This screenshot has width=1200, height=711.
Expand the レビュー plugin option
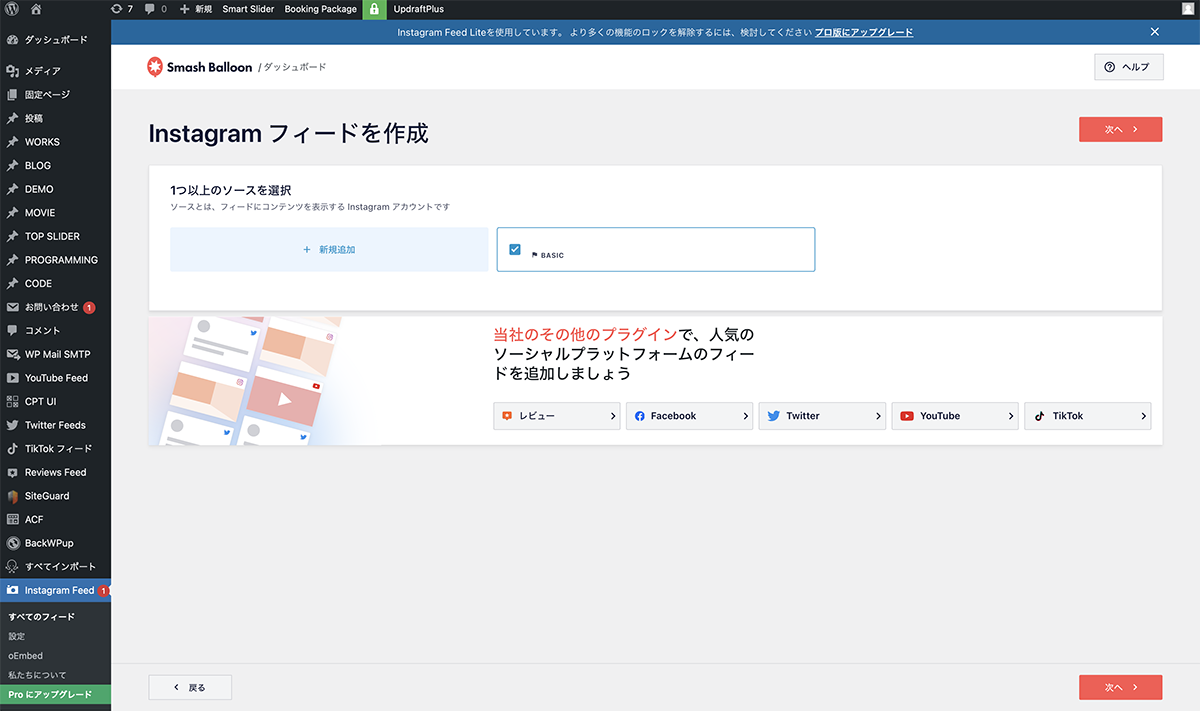point(556,416)
